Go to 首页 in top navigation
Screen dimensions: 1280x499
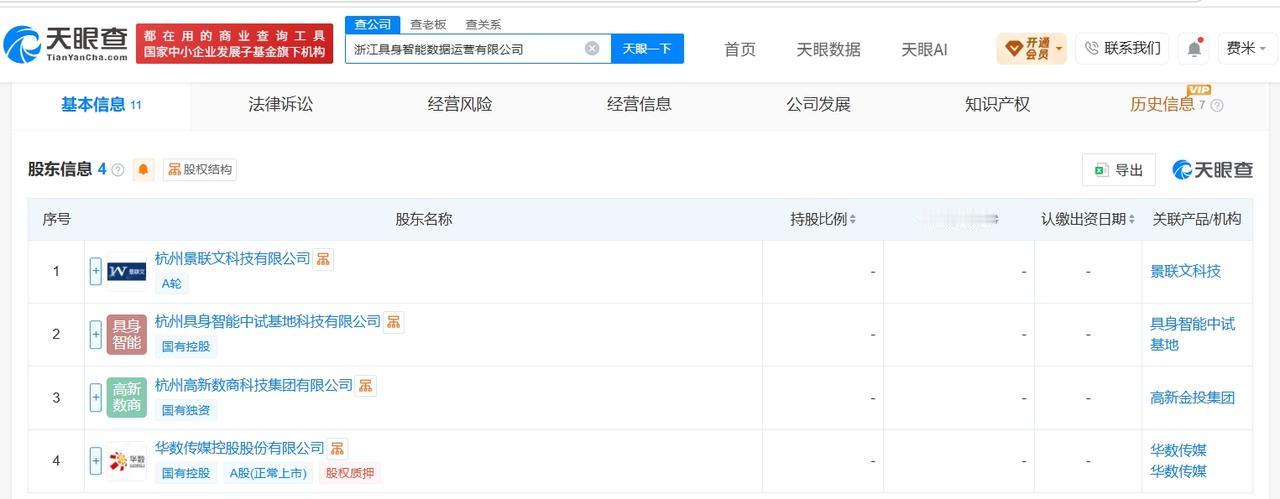coord(740,49)
